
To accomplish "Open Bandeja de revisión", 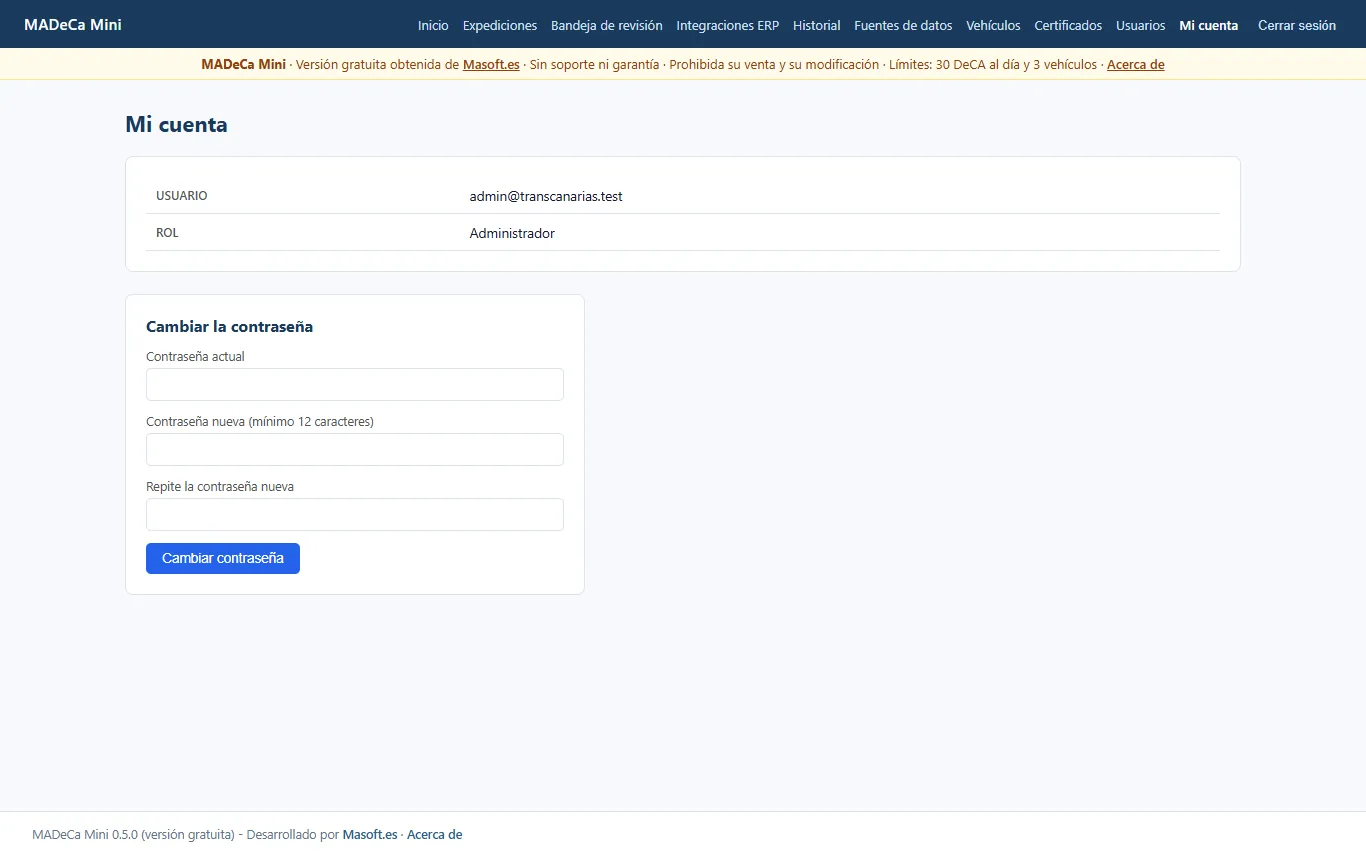I will pyautogui.click(x=607, y=25).
